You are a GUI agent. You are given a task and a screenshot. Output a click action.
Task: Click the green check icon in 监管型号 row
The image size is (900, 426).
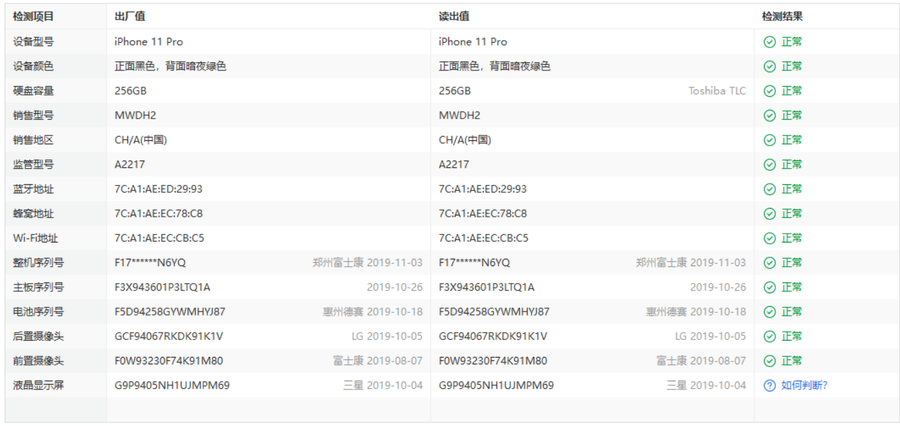pos(769,165)
